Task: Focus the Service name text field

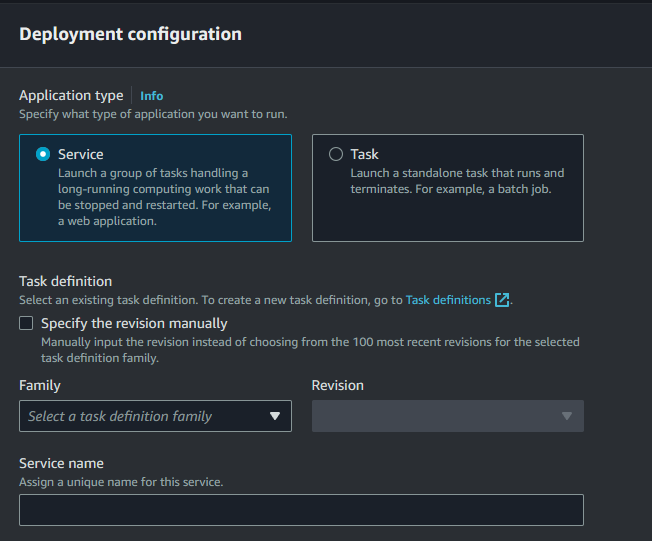Action: click(x=301, y=510)
